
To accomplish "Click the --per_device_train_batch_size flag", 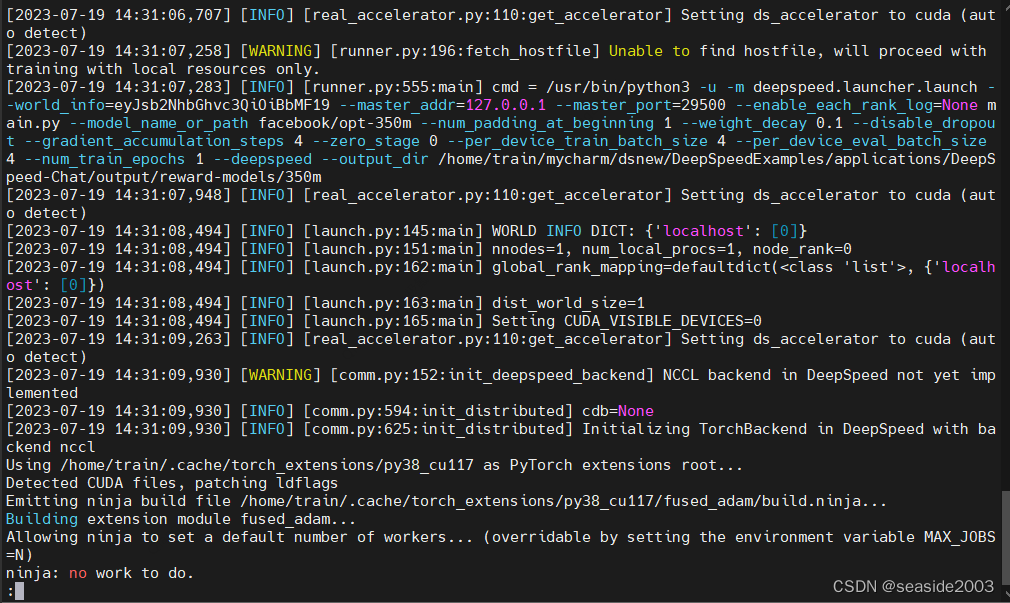I will pyautogui.click(x=578, y=141).
